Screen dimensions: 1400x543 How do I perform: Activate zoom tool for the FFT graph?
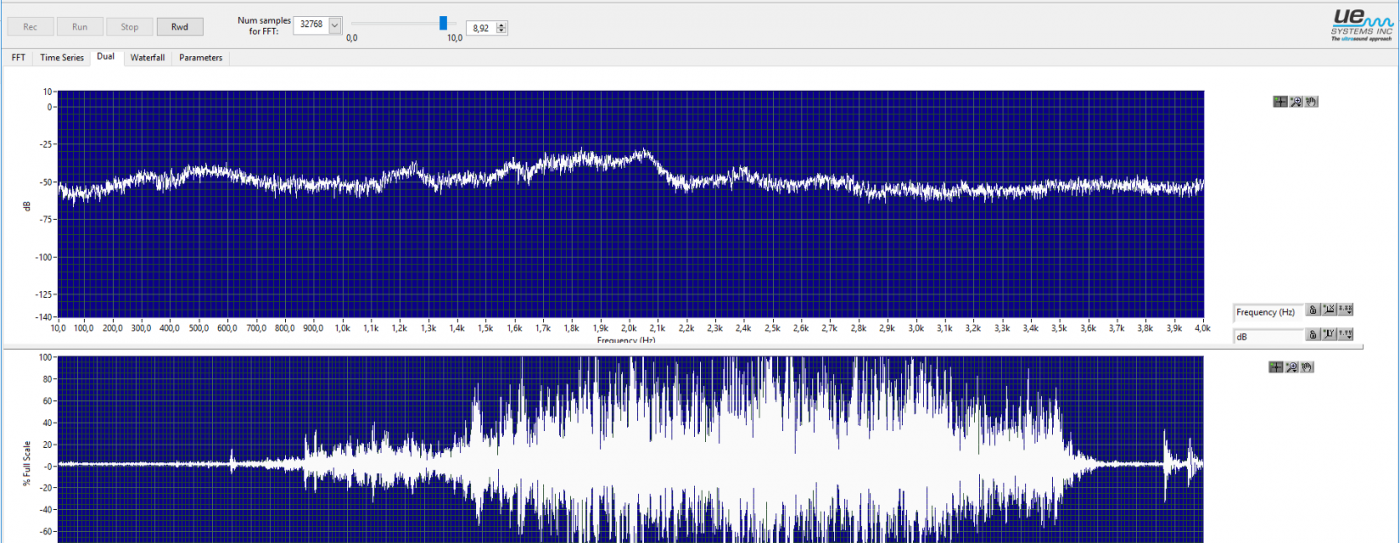[x=1295, y=101]
